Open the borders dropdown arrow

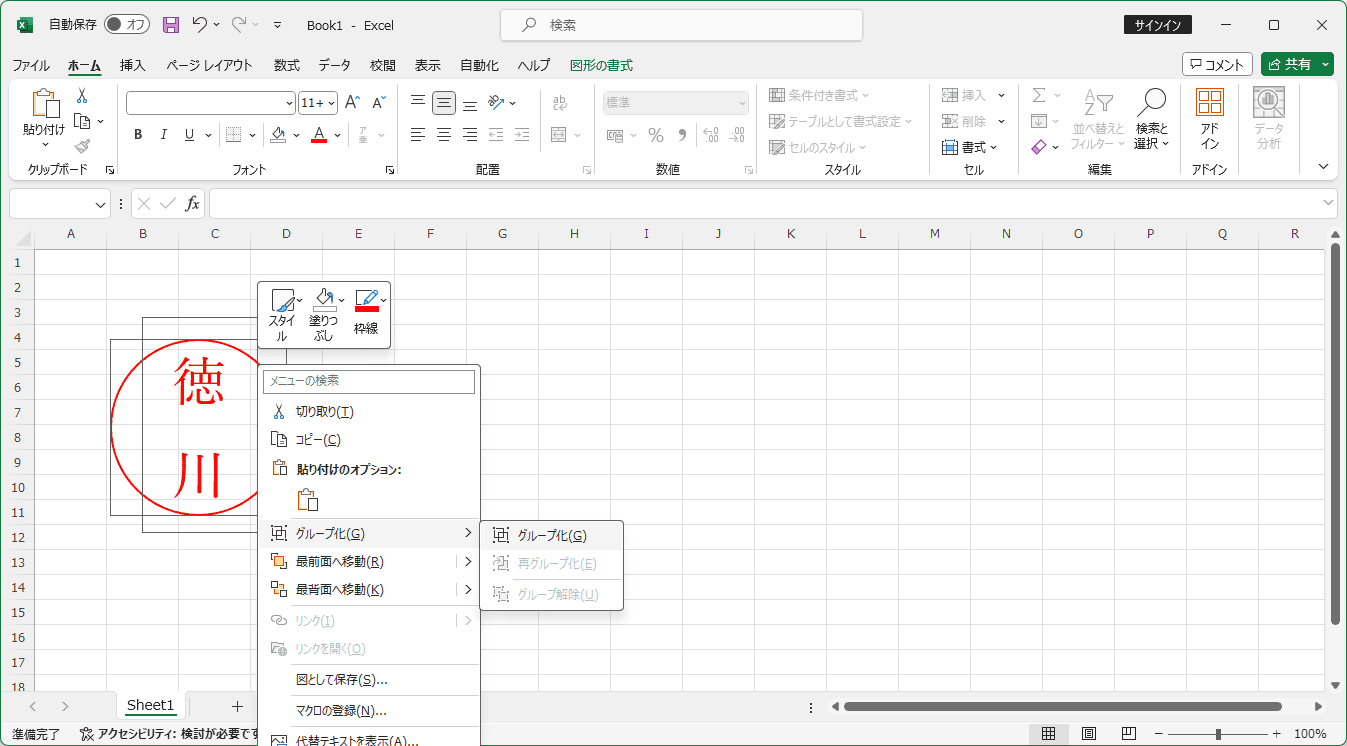click(x=252, y=135)
